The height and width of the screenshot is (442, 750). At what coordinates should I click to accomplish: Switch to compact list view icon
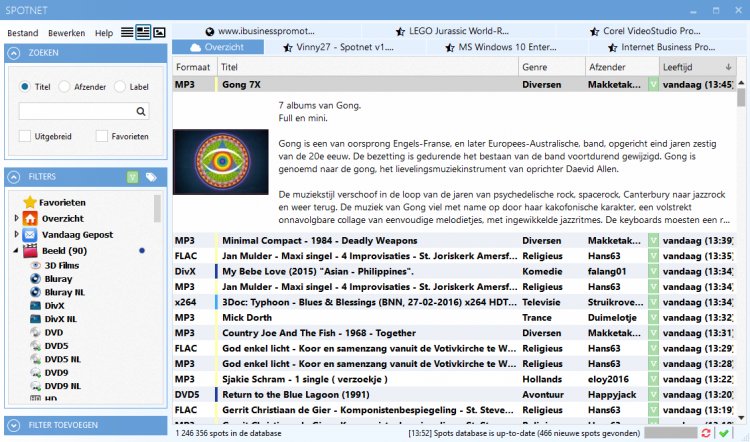127,32
